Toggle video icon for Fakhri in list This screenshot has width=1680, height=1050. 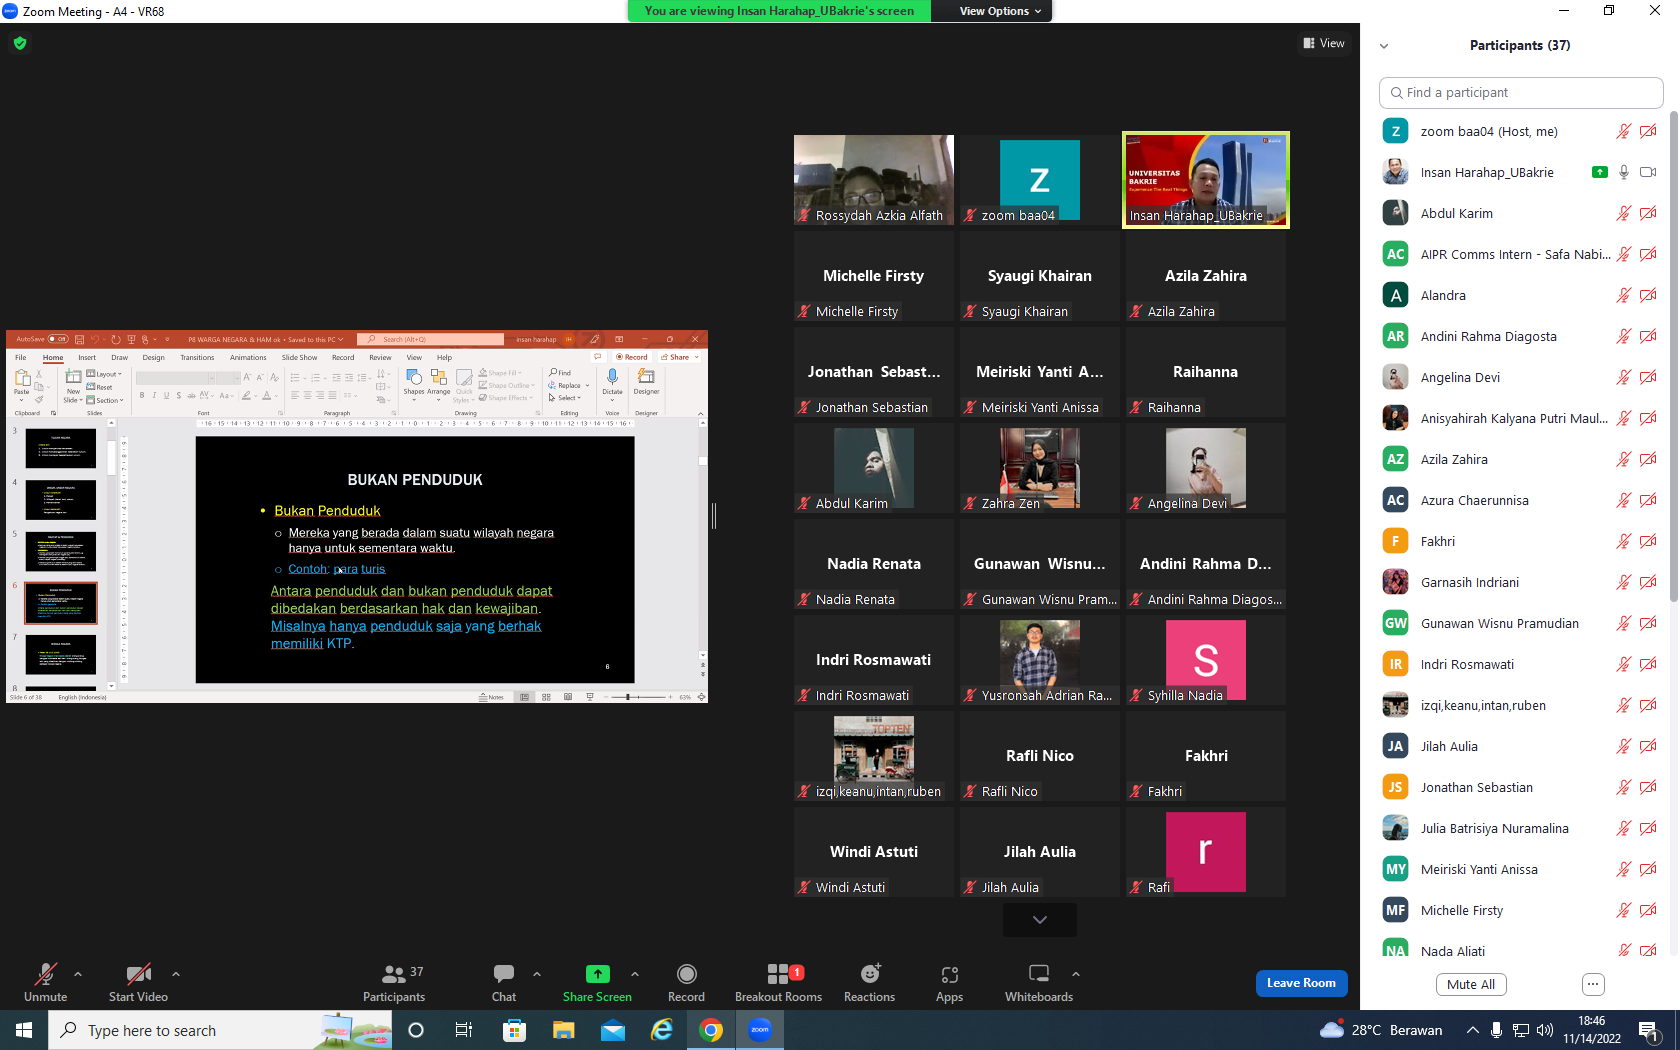tap(1648, 541)
